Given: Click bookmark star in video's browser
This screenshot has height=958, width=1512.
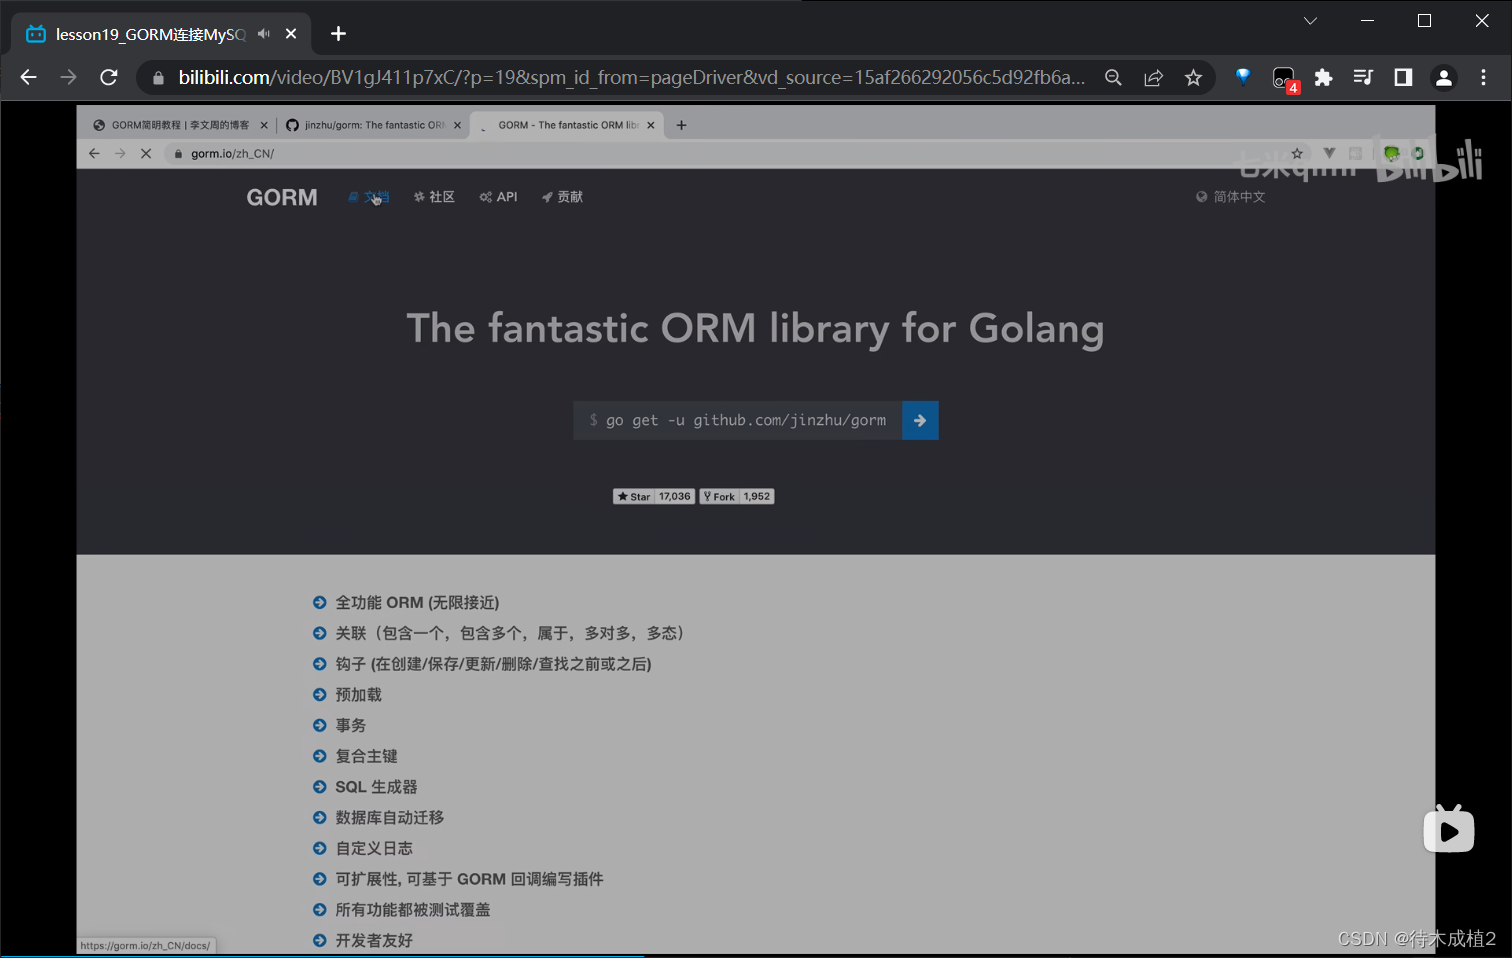Looking at the screenshot, I should (1297, 153).
